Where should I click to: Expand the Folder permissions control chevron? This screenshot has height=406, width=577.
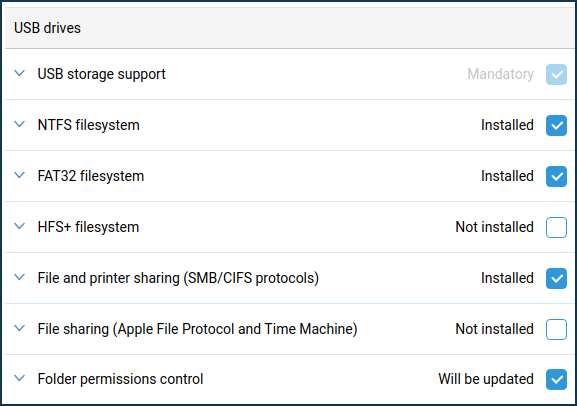click(20, 378)
